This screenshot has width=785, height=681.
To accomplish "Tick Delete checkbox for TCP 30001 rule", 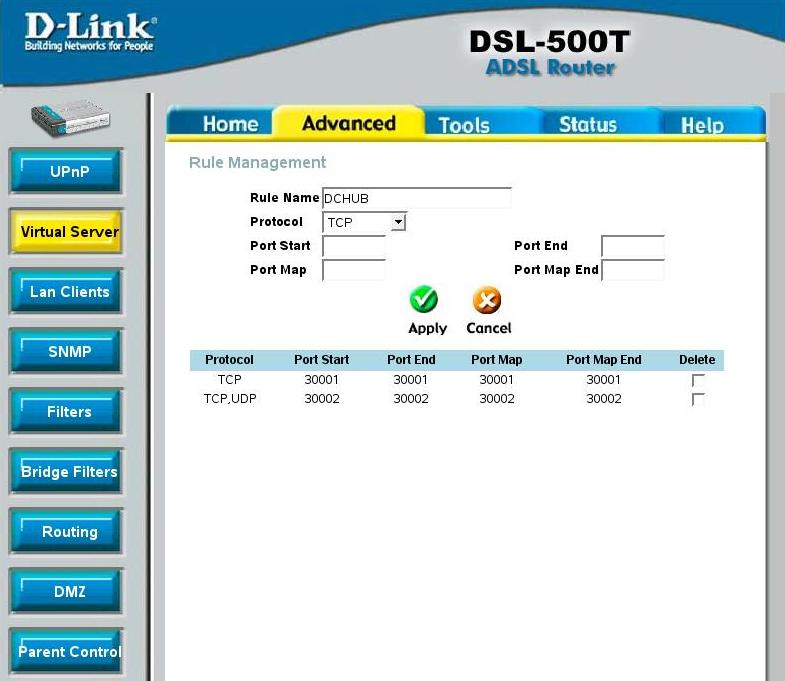I will coord(698,380).
